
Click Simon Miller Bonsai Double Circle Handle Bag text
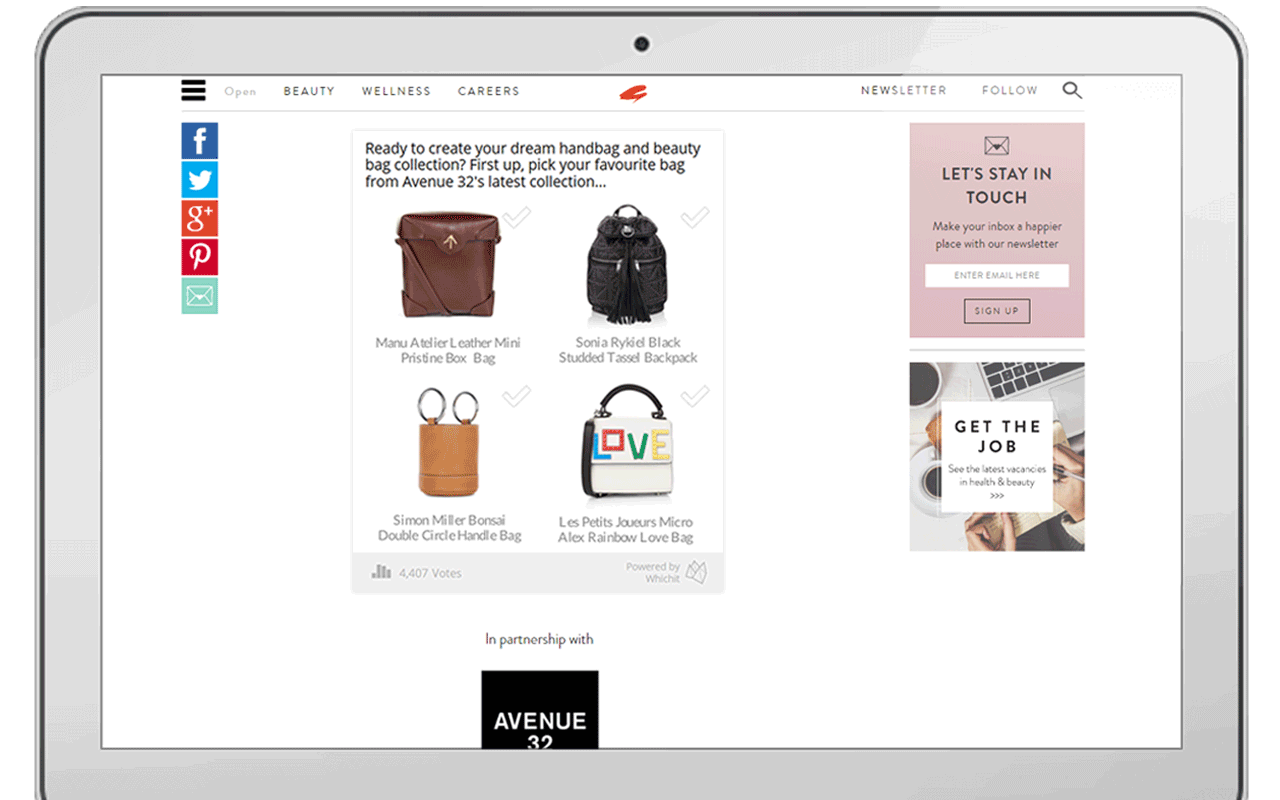pos(449,528)
